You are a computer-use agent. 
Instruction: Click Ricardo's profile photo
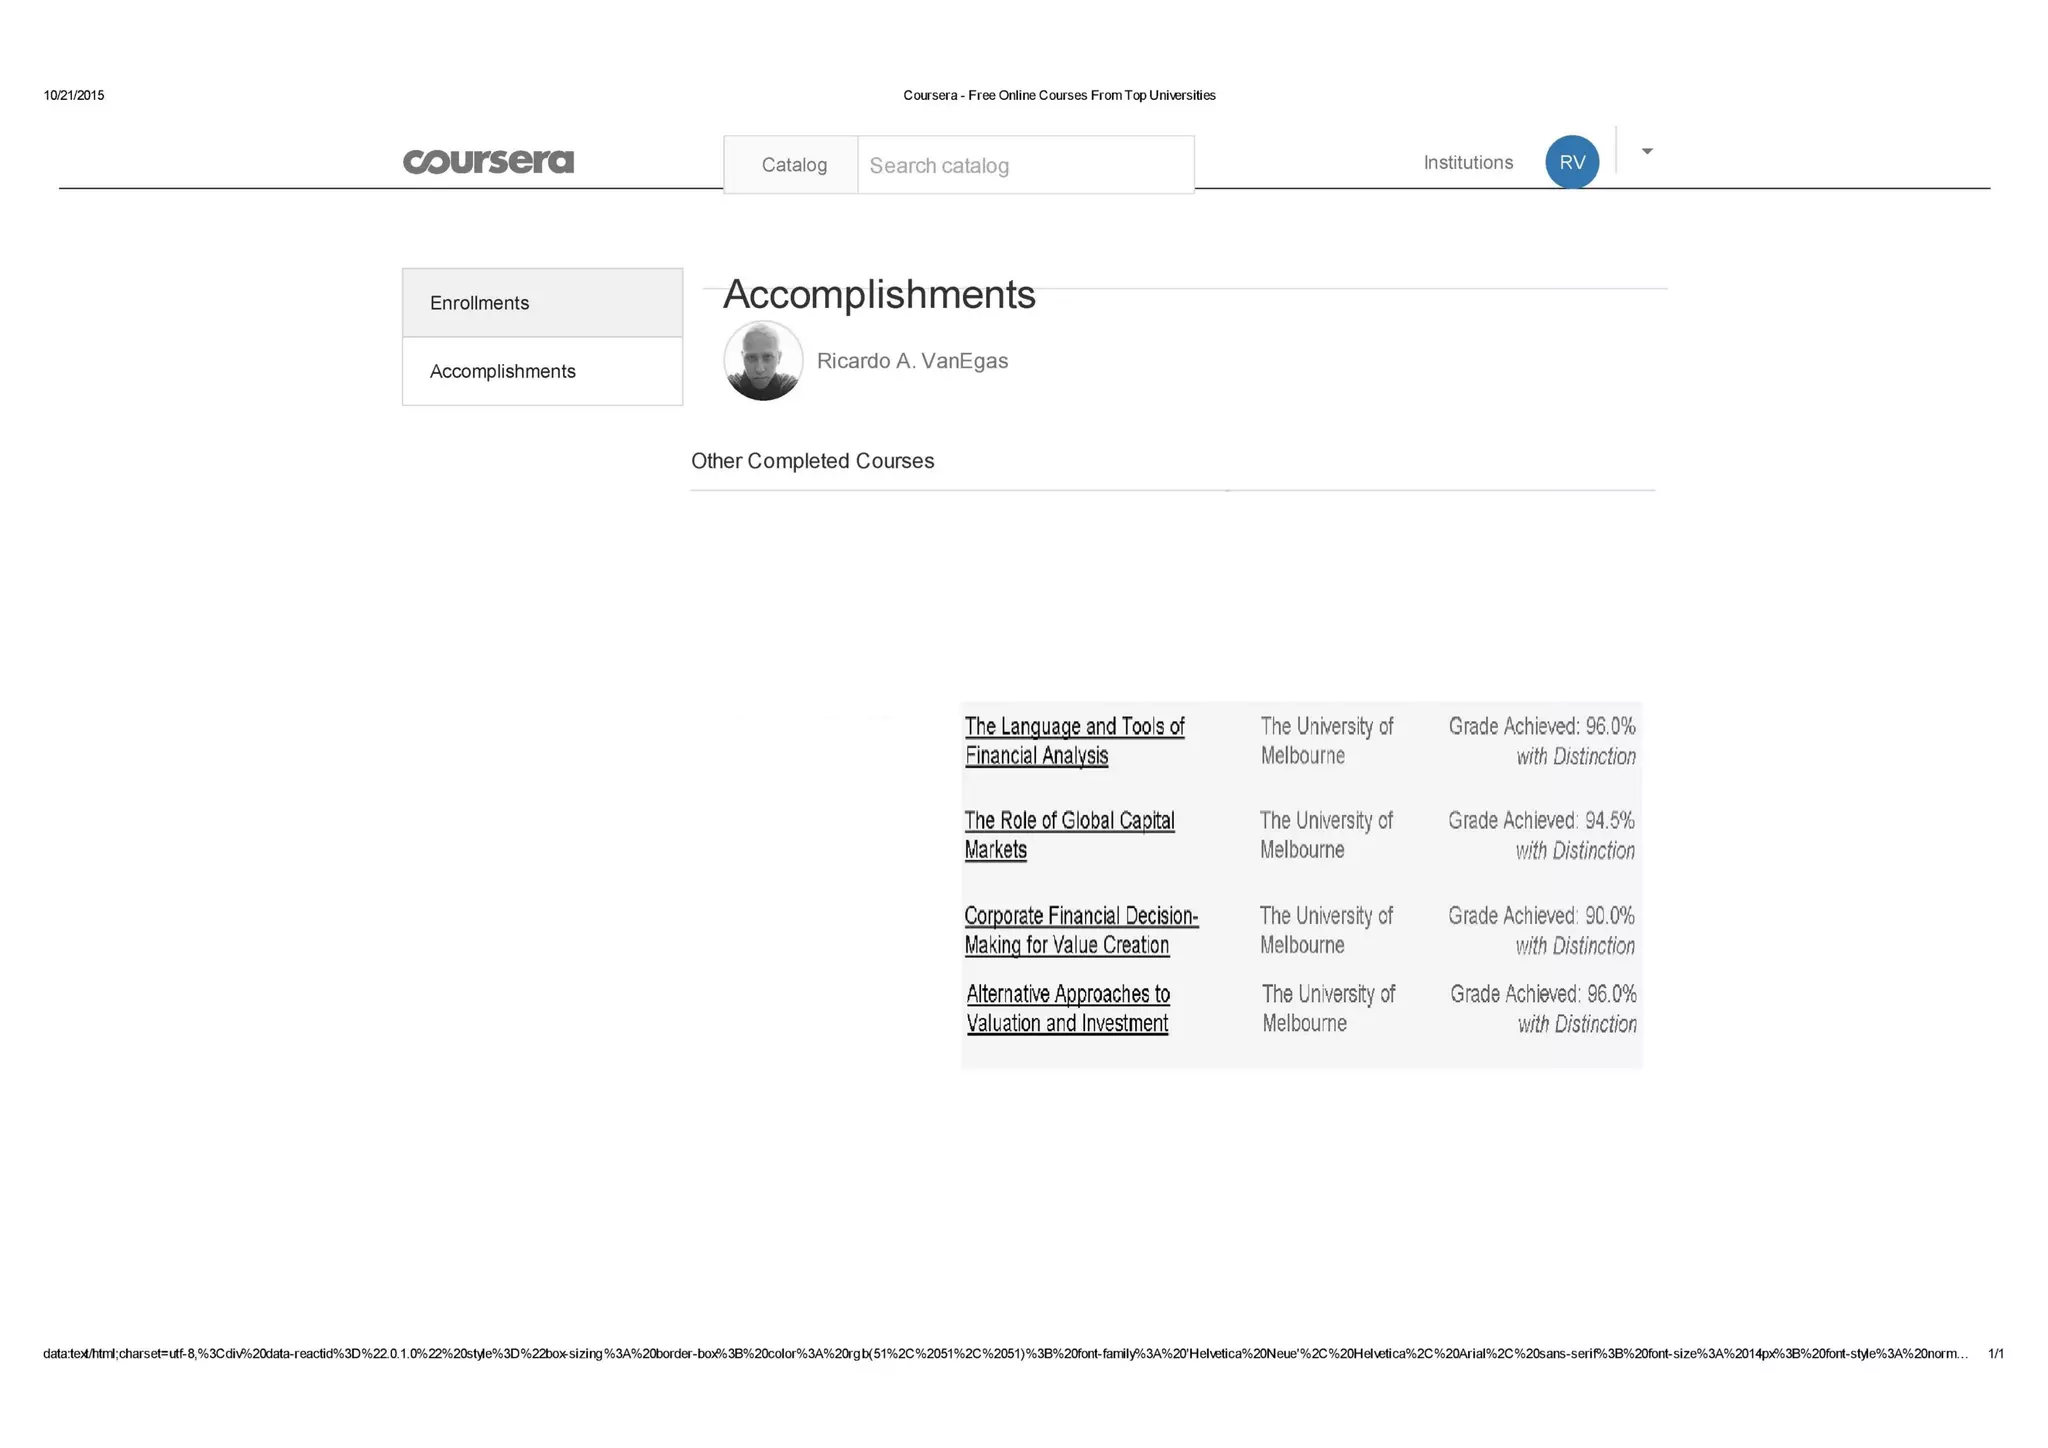763,361
